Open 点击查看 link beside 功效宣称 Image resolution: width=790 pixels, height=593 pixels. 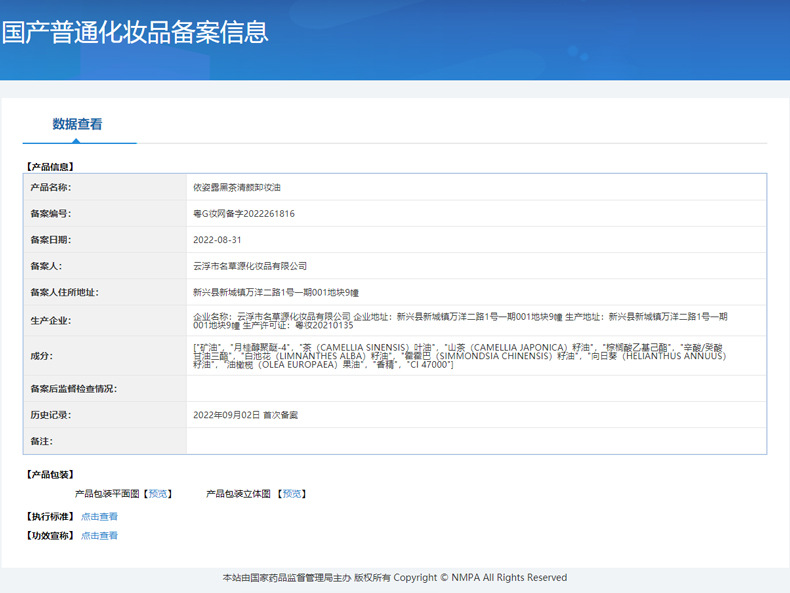point(99,536)
